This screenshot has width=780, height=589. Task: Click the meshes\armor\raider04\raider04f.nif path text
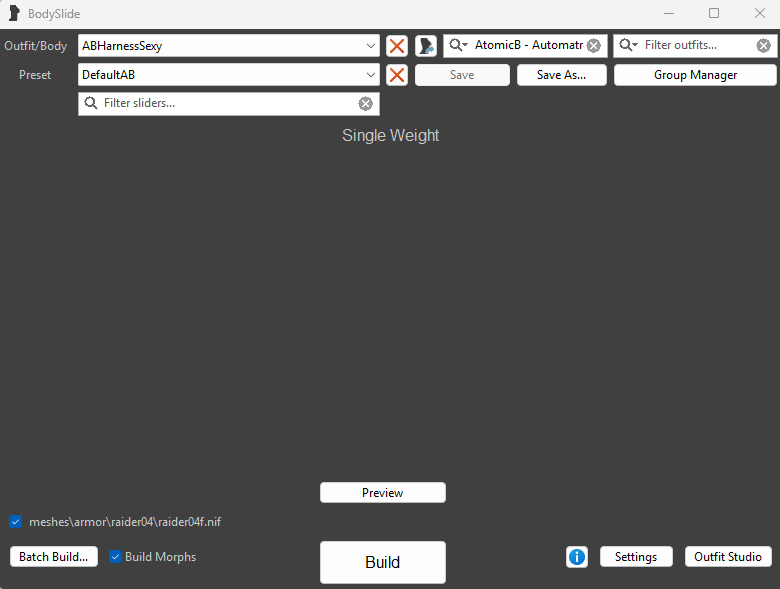pos(125,522)
